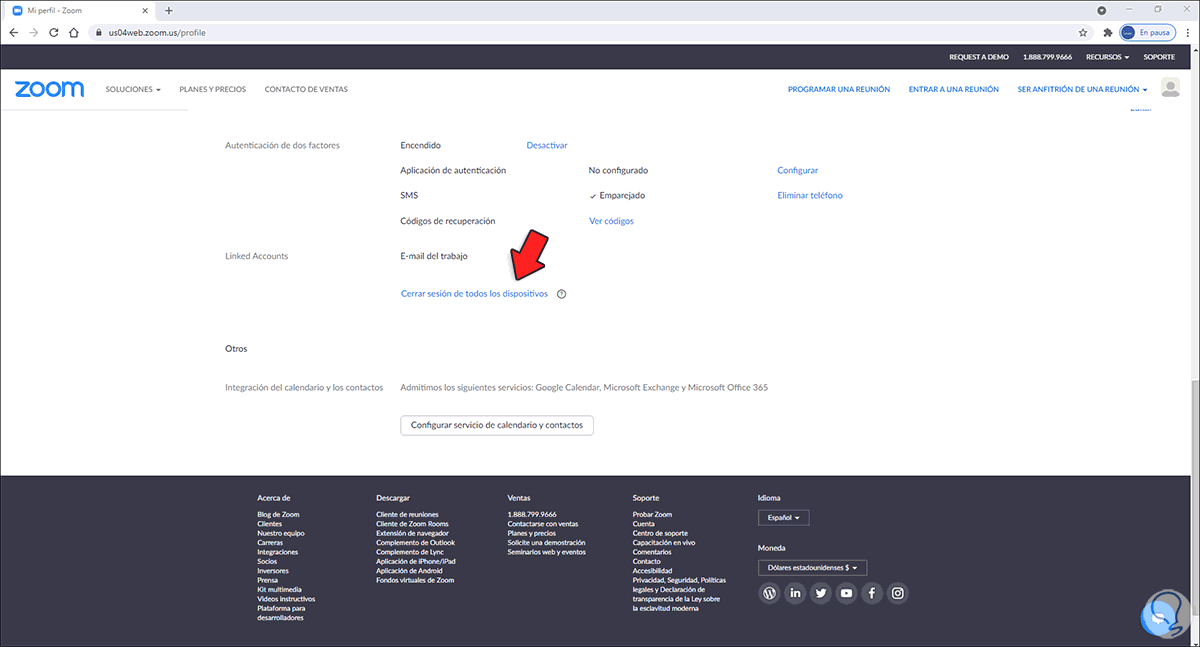Open Inversores footer link
This screenshot has width=1200, height=647.
coord(273,571)
